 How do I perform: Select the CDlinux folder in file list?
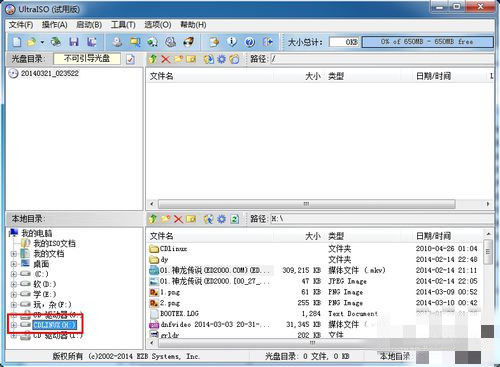173,249
